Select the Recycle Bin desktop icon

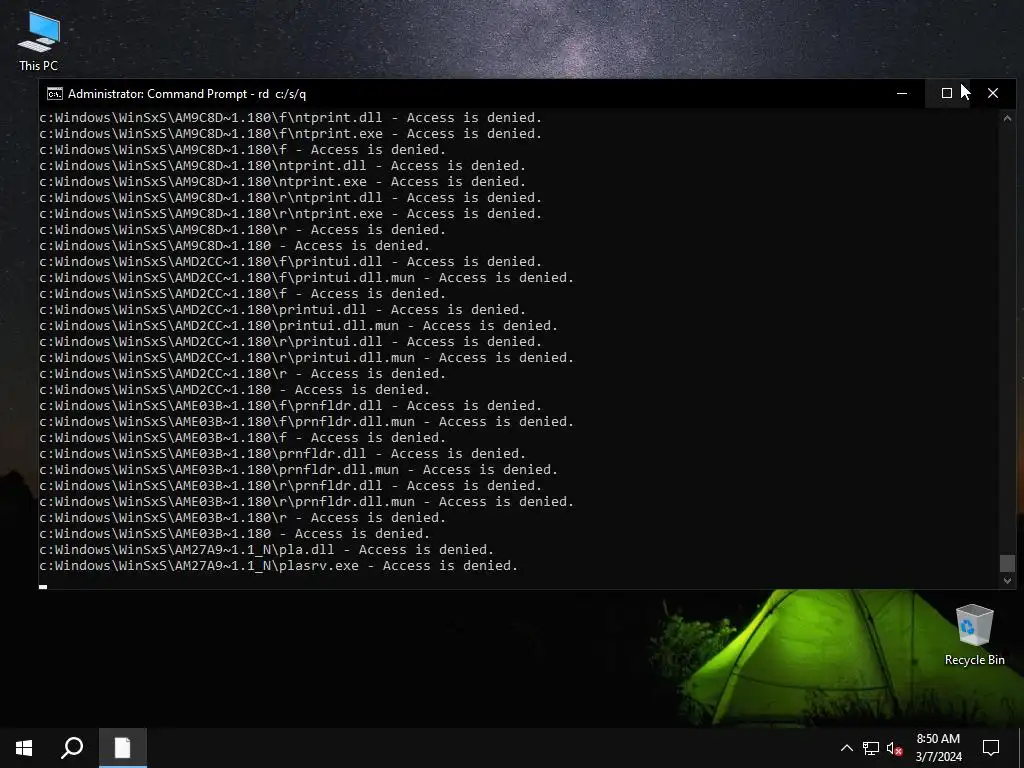point(974,635)
